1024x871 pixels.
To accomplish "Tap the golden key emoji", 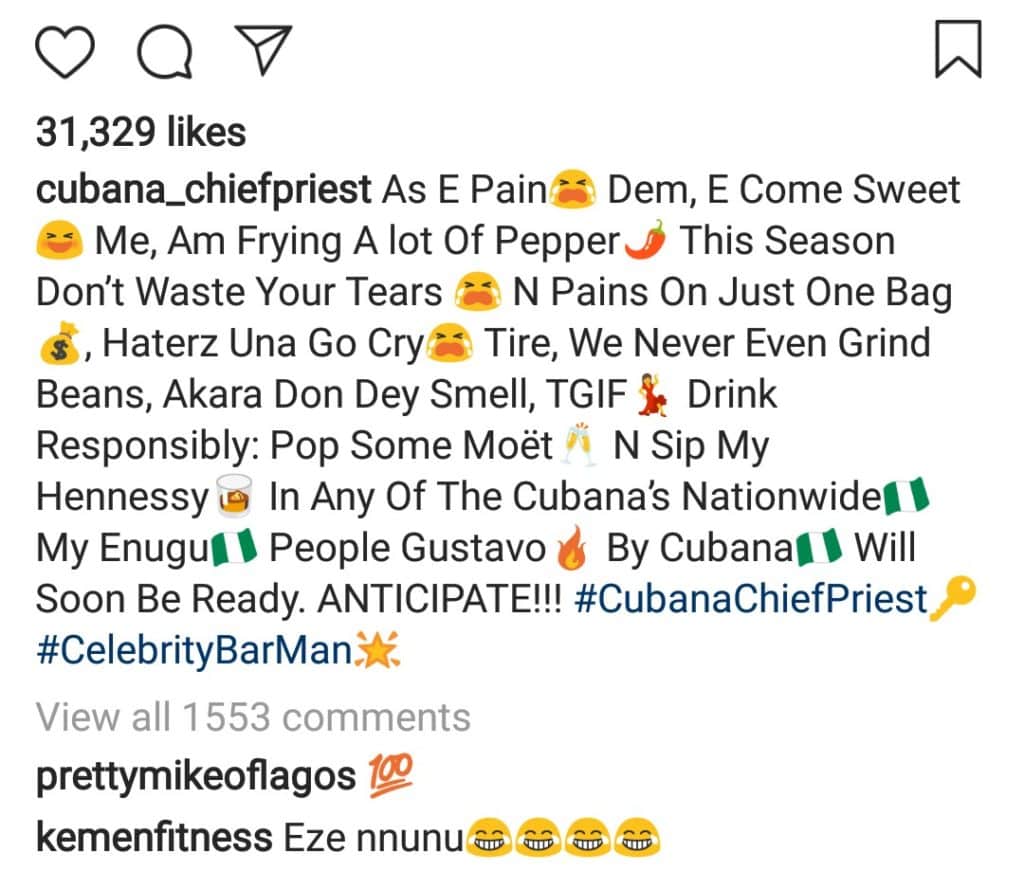I will (953, 600).
